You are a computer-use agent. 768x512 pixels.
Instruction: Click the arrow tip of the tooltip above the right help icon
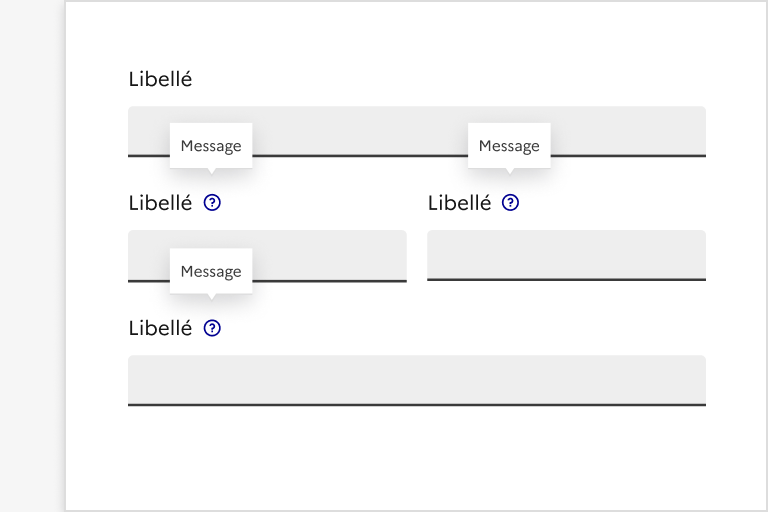[509, 172]
